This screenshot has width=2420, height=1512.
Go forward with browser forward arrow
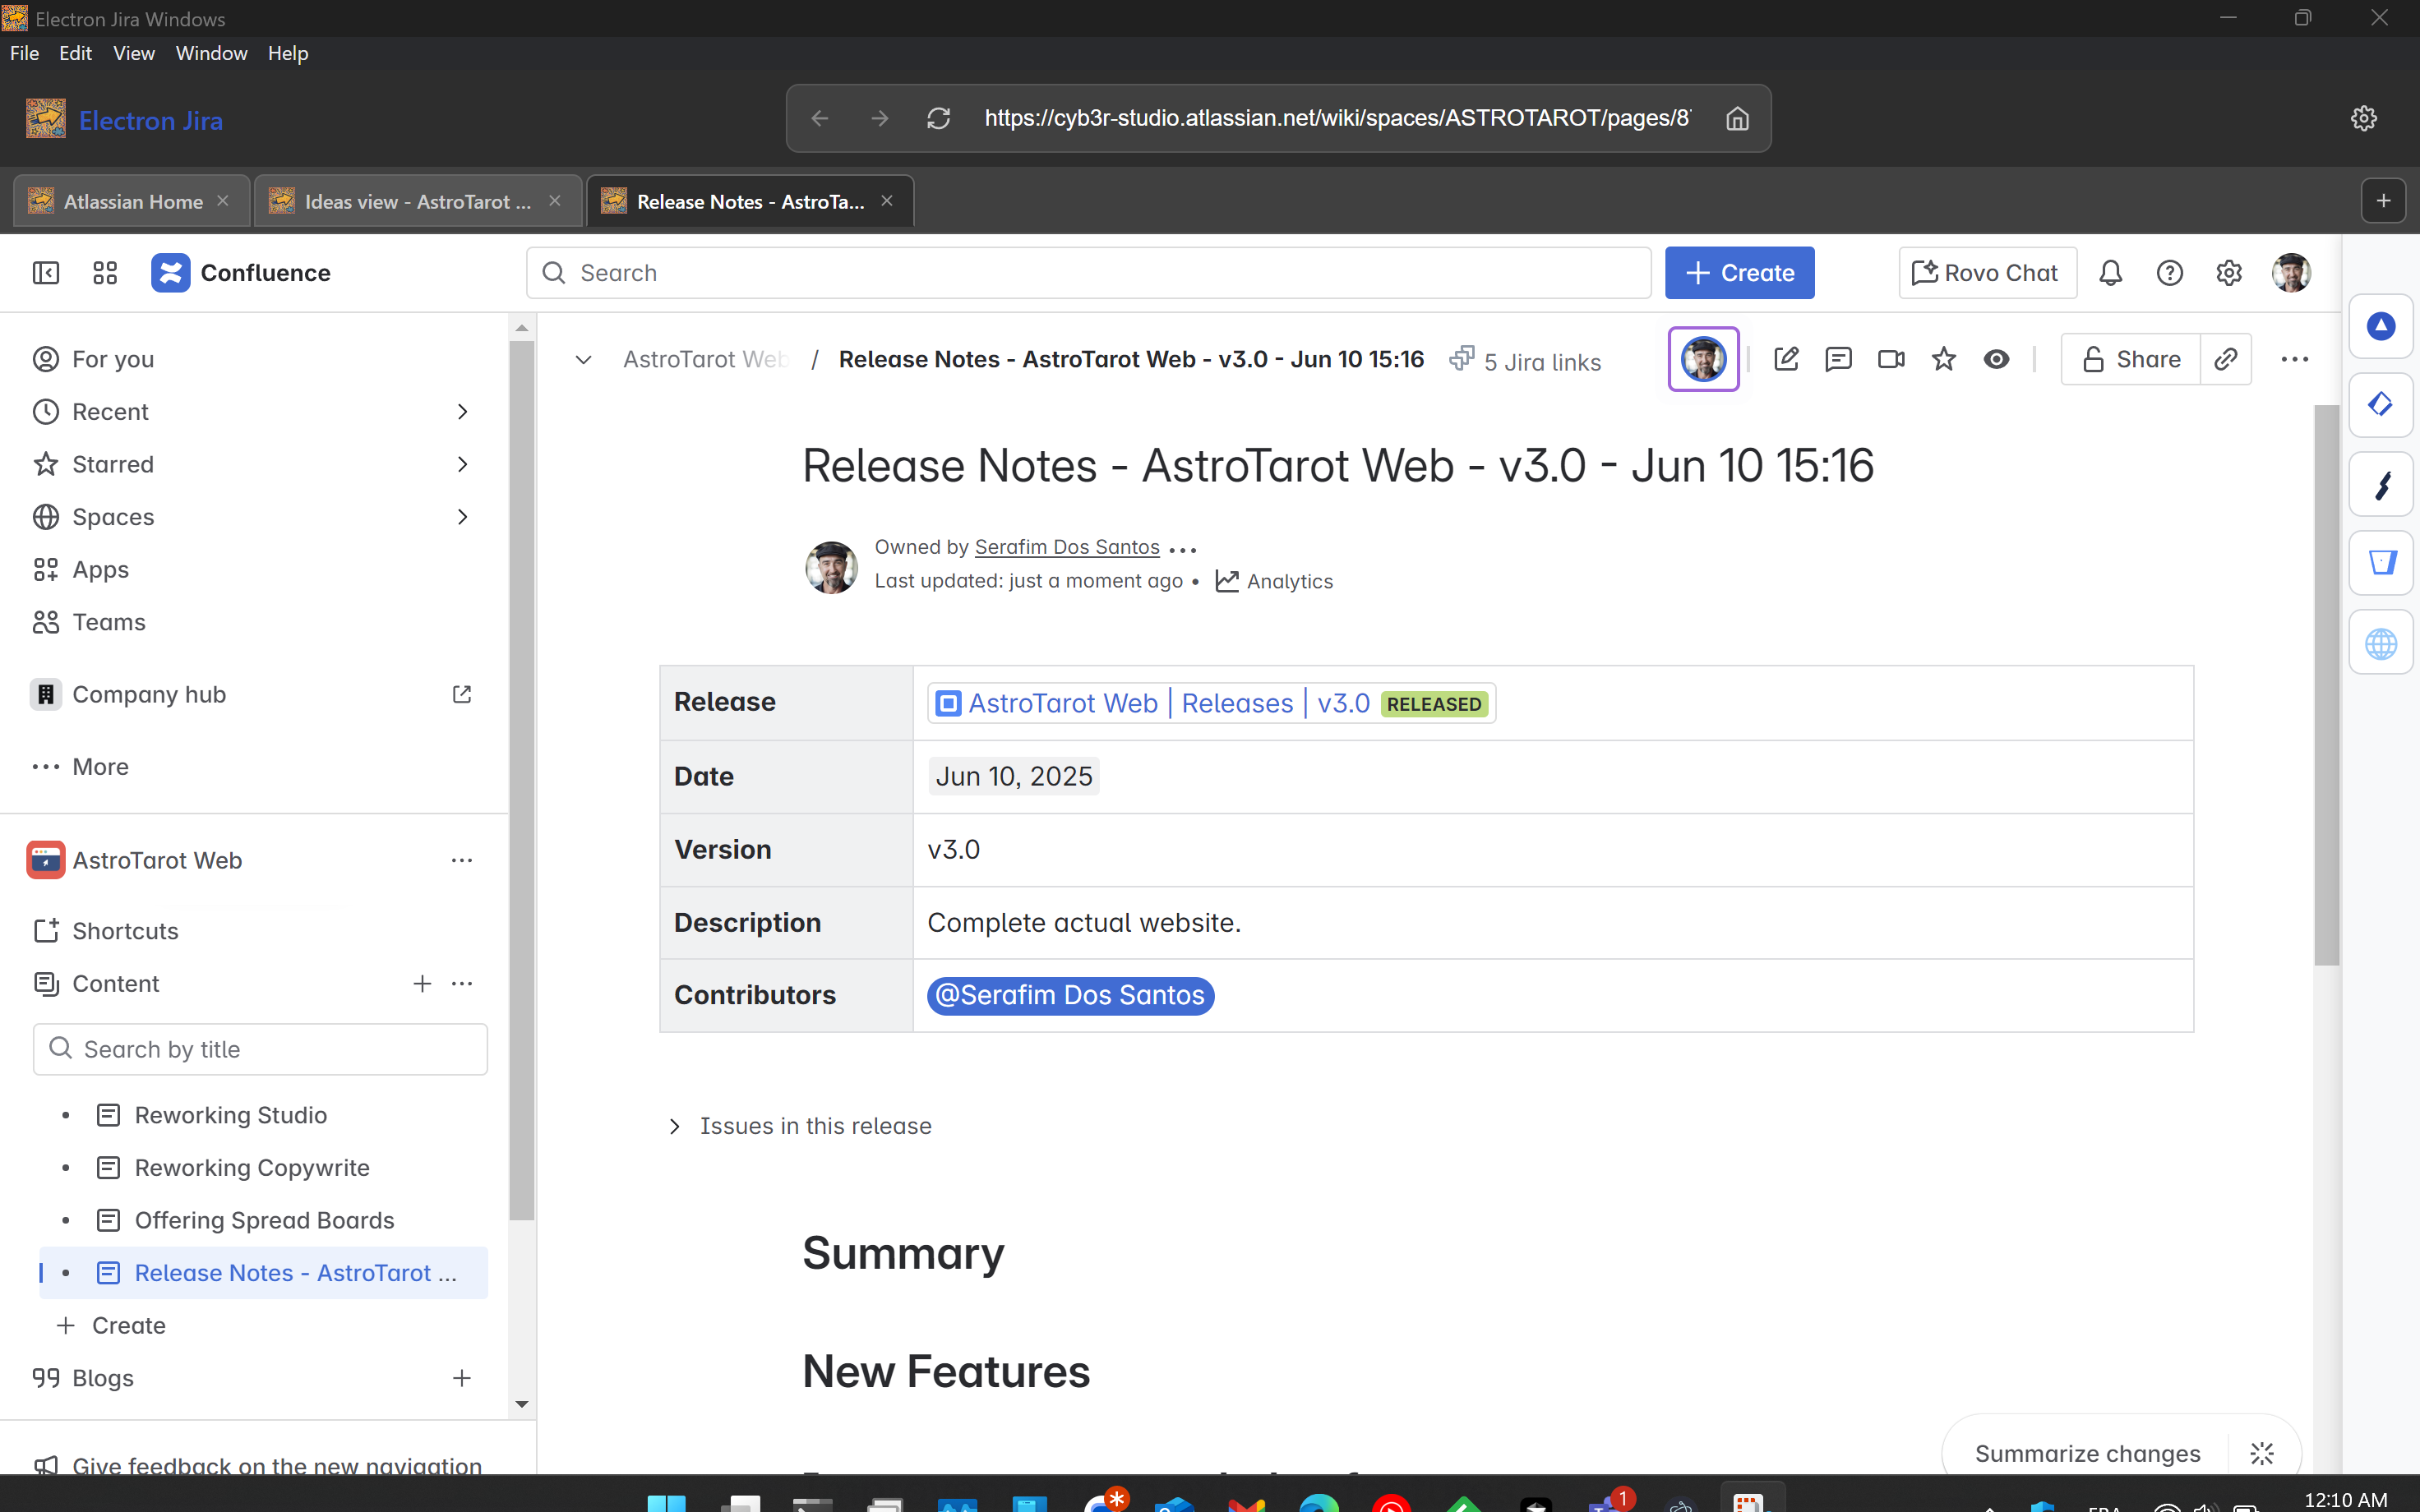[x=879, y=118]
